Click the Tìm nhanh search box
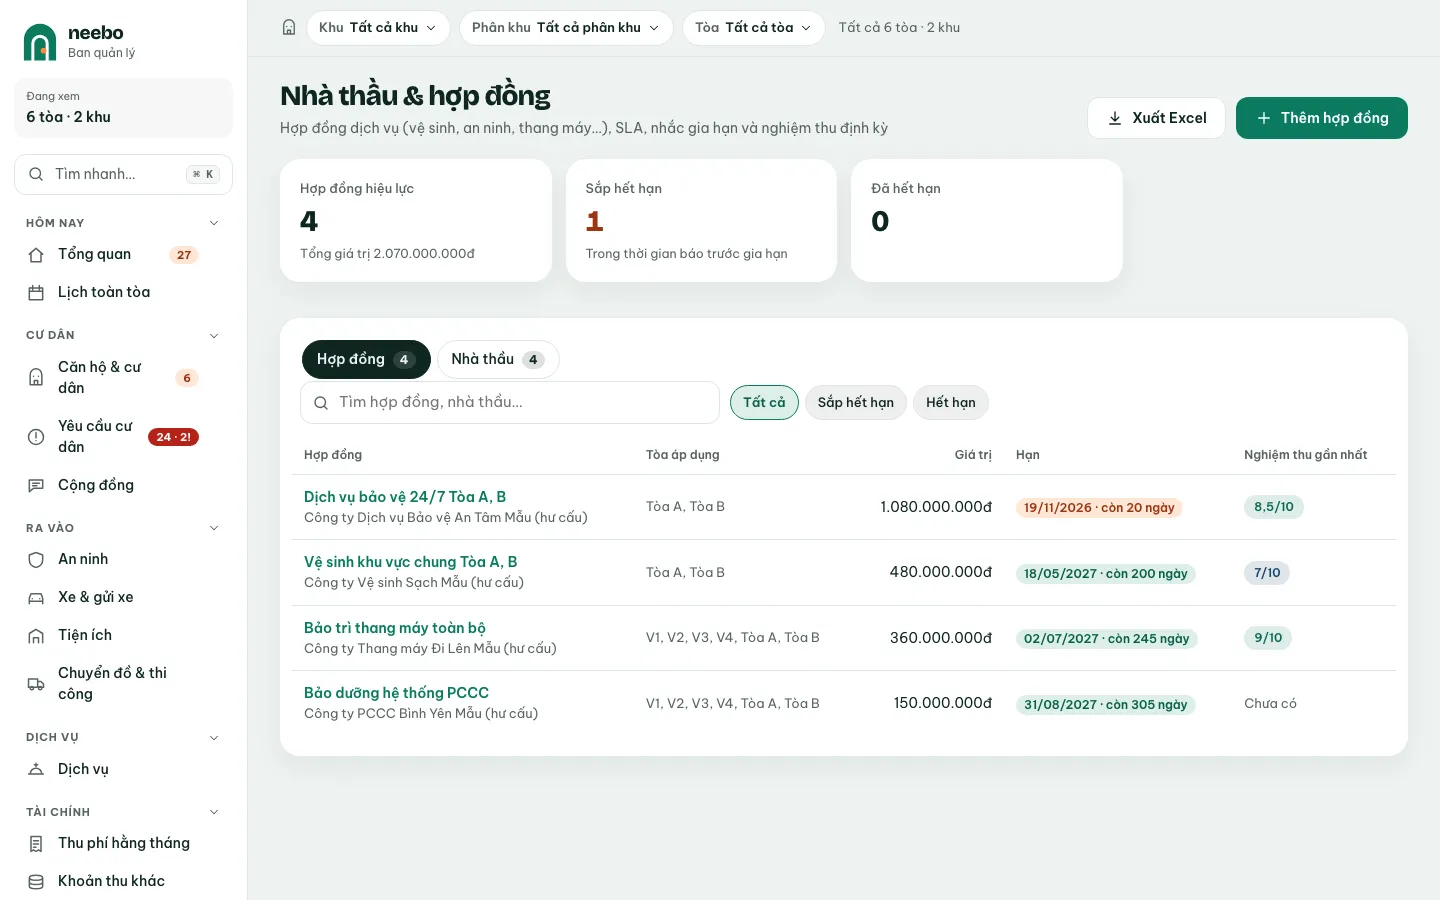The width and height of the screenshot is (1440, 900). tap(123, 174)
